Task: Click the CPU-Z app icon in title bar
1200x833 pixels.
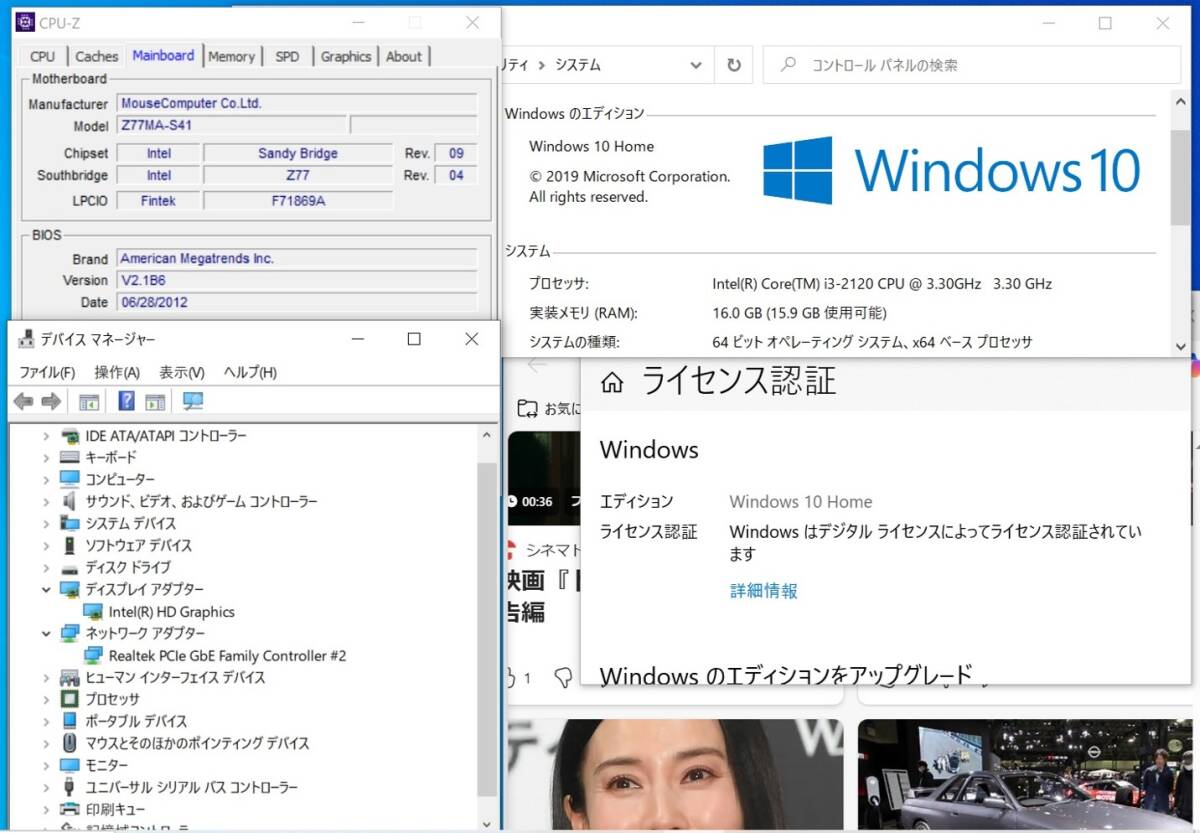Action: (x=25, y=23)
